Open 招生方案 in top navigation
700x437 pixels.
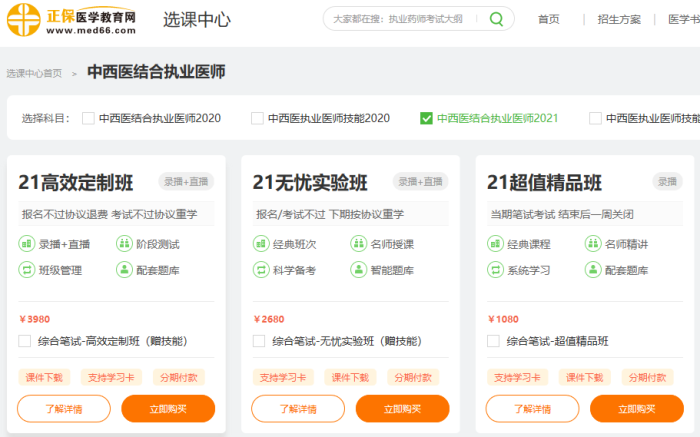click(618, 19)
